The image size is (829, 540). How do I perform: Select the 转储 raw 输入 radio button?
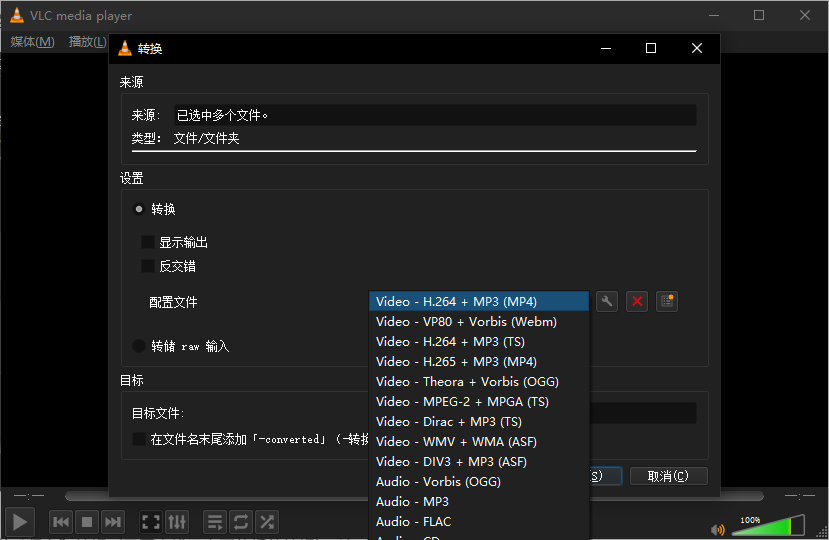click(x=139, y=346)
